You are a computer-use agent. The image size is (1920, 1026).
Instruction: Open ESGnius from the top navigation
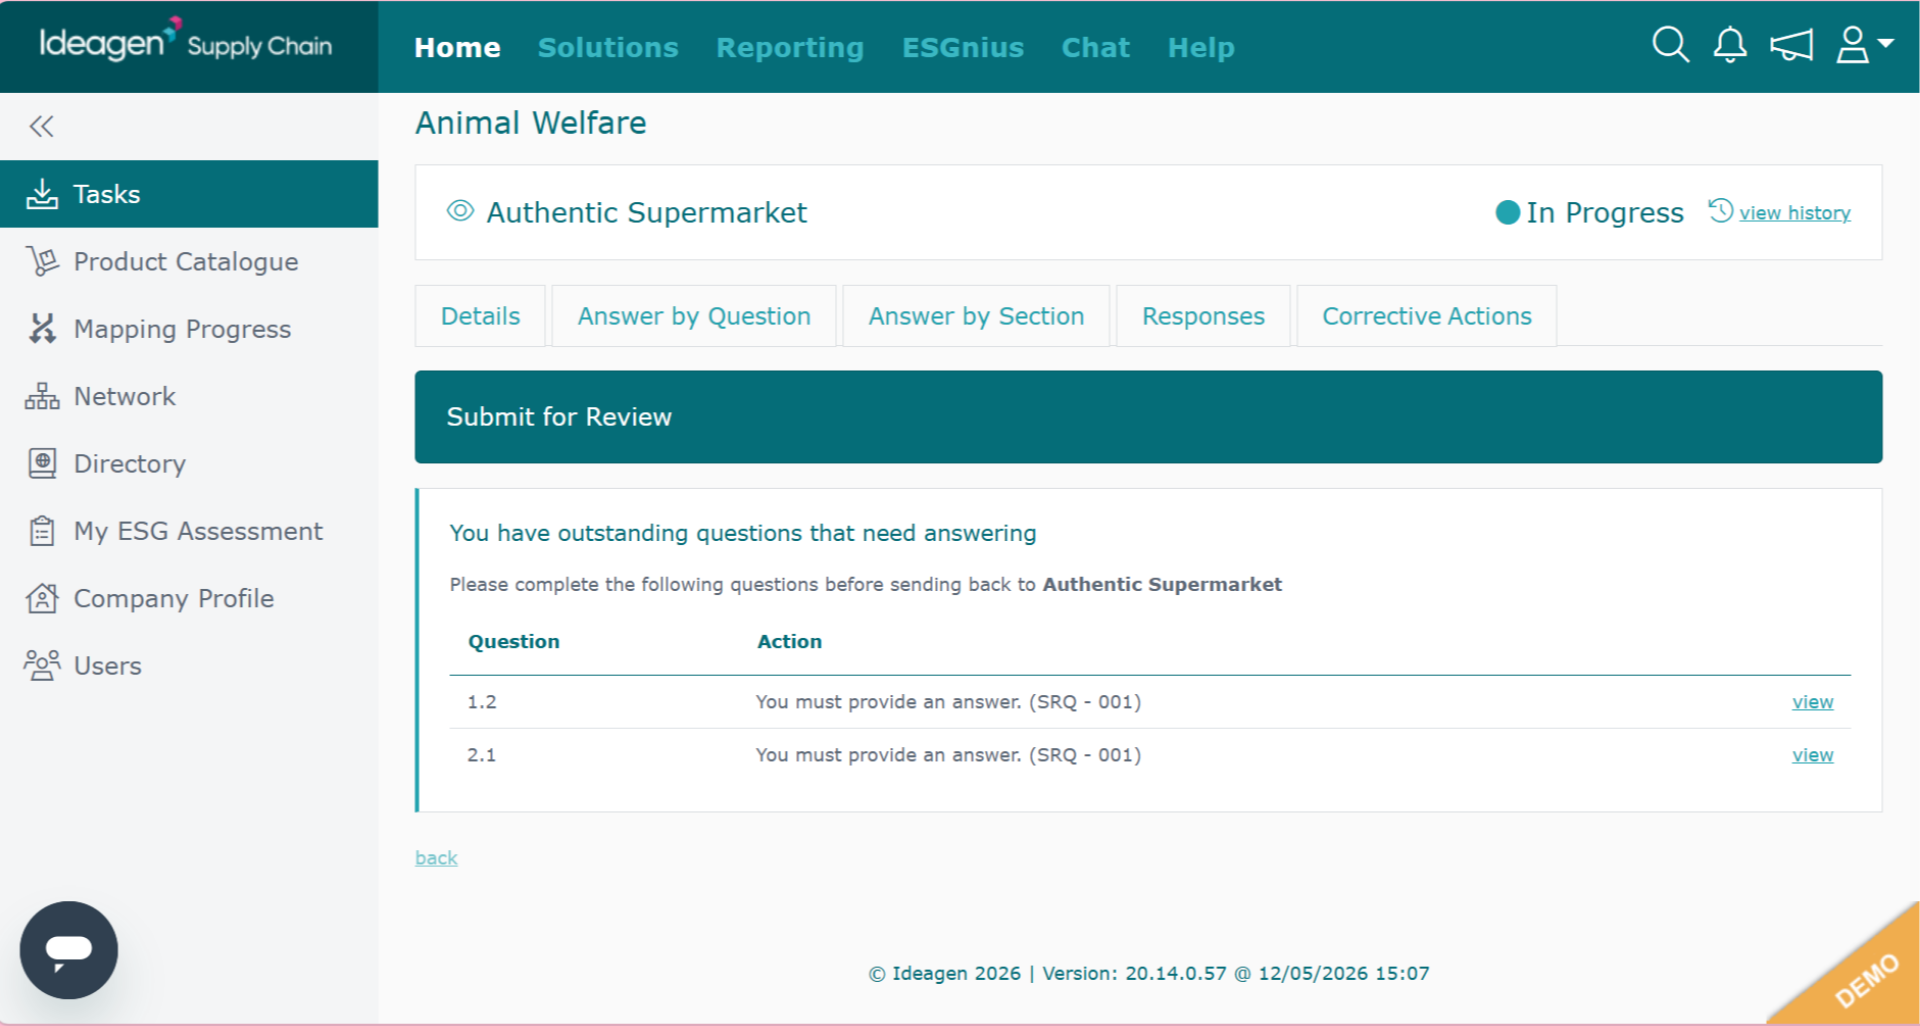(x=963, y=47)
